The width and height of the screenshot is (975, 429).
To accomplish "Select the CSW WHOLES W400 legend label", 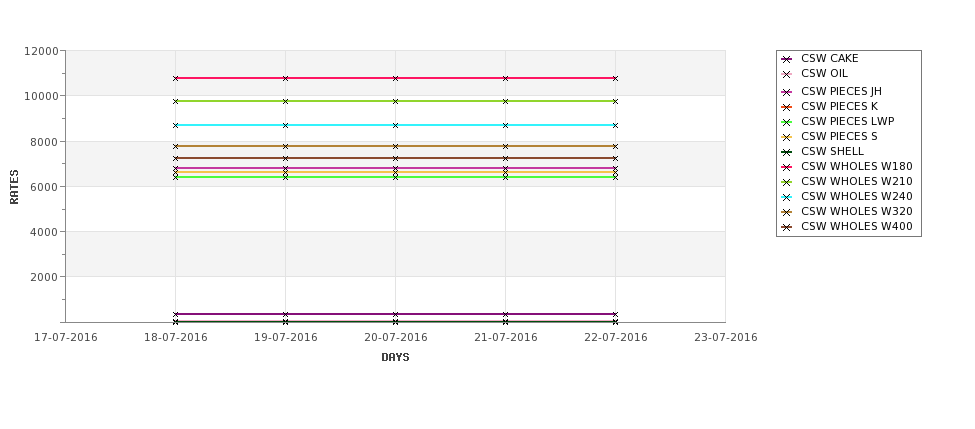I will (856, 227).
